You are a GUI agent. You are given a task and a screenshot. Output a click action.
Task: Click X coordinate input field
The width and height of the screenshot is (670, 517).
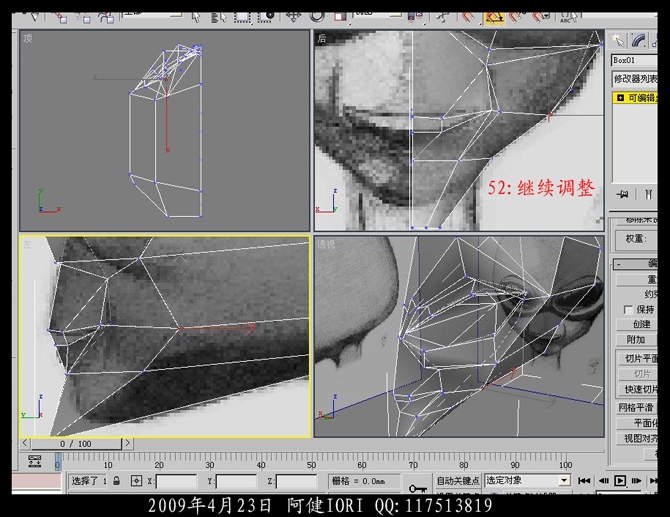pyautogui.click(x=176, y=482)
